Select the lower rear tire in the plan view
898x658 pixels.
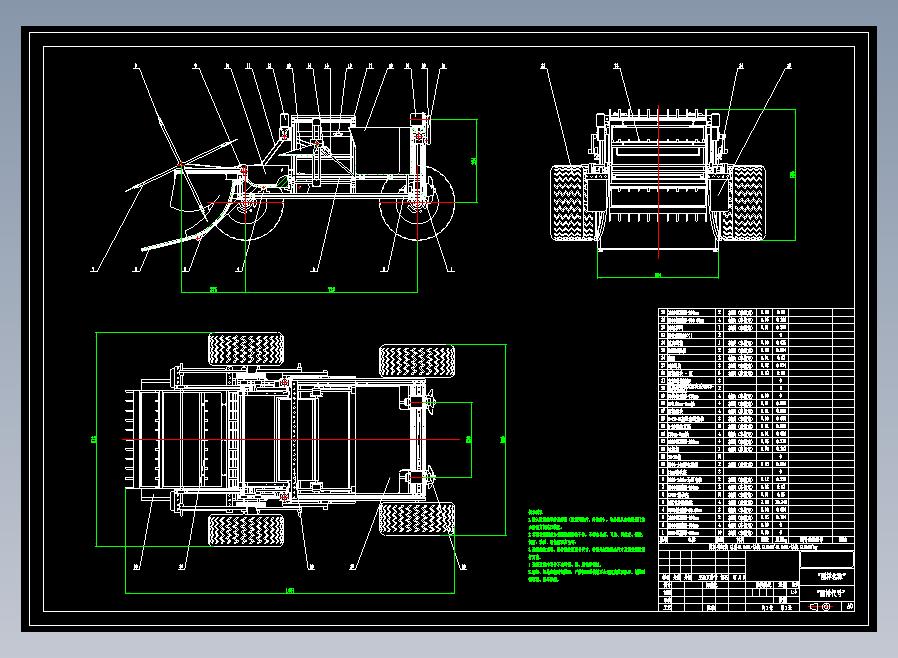(x=417, y=519)
